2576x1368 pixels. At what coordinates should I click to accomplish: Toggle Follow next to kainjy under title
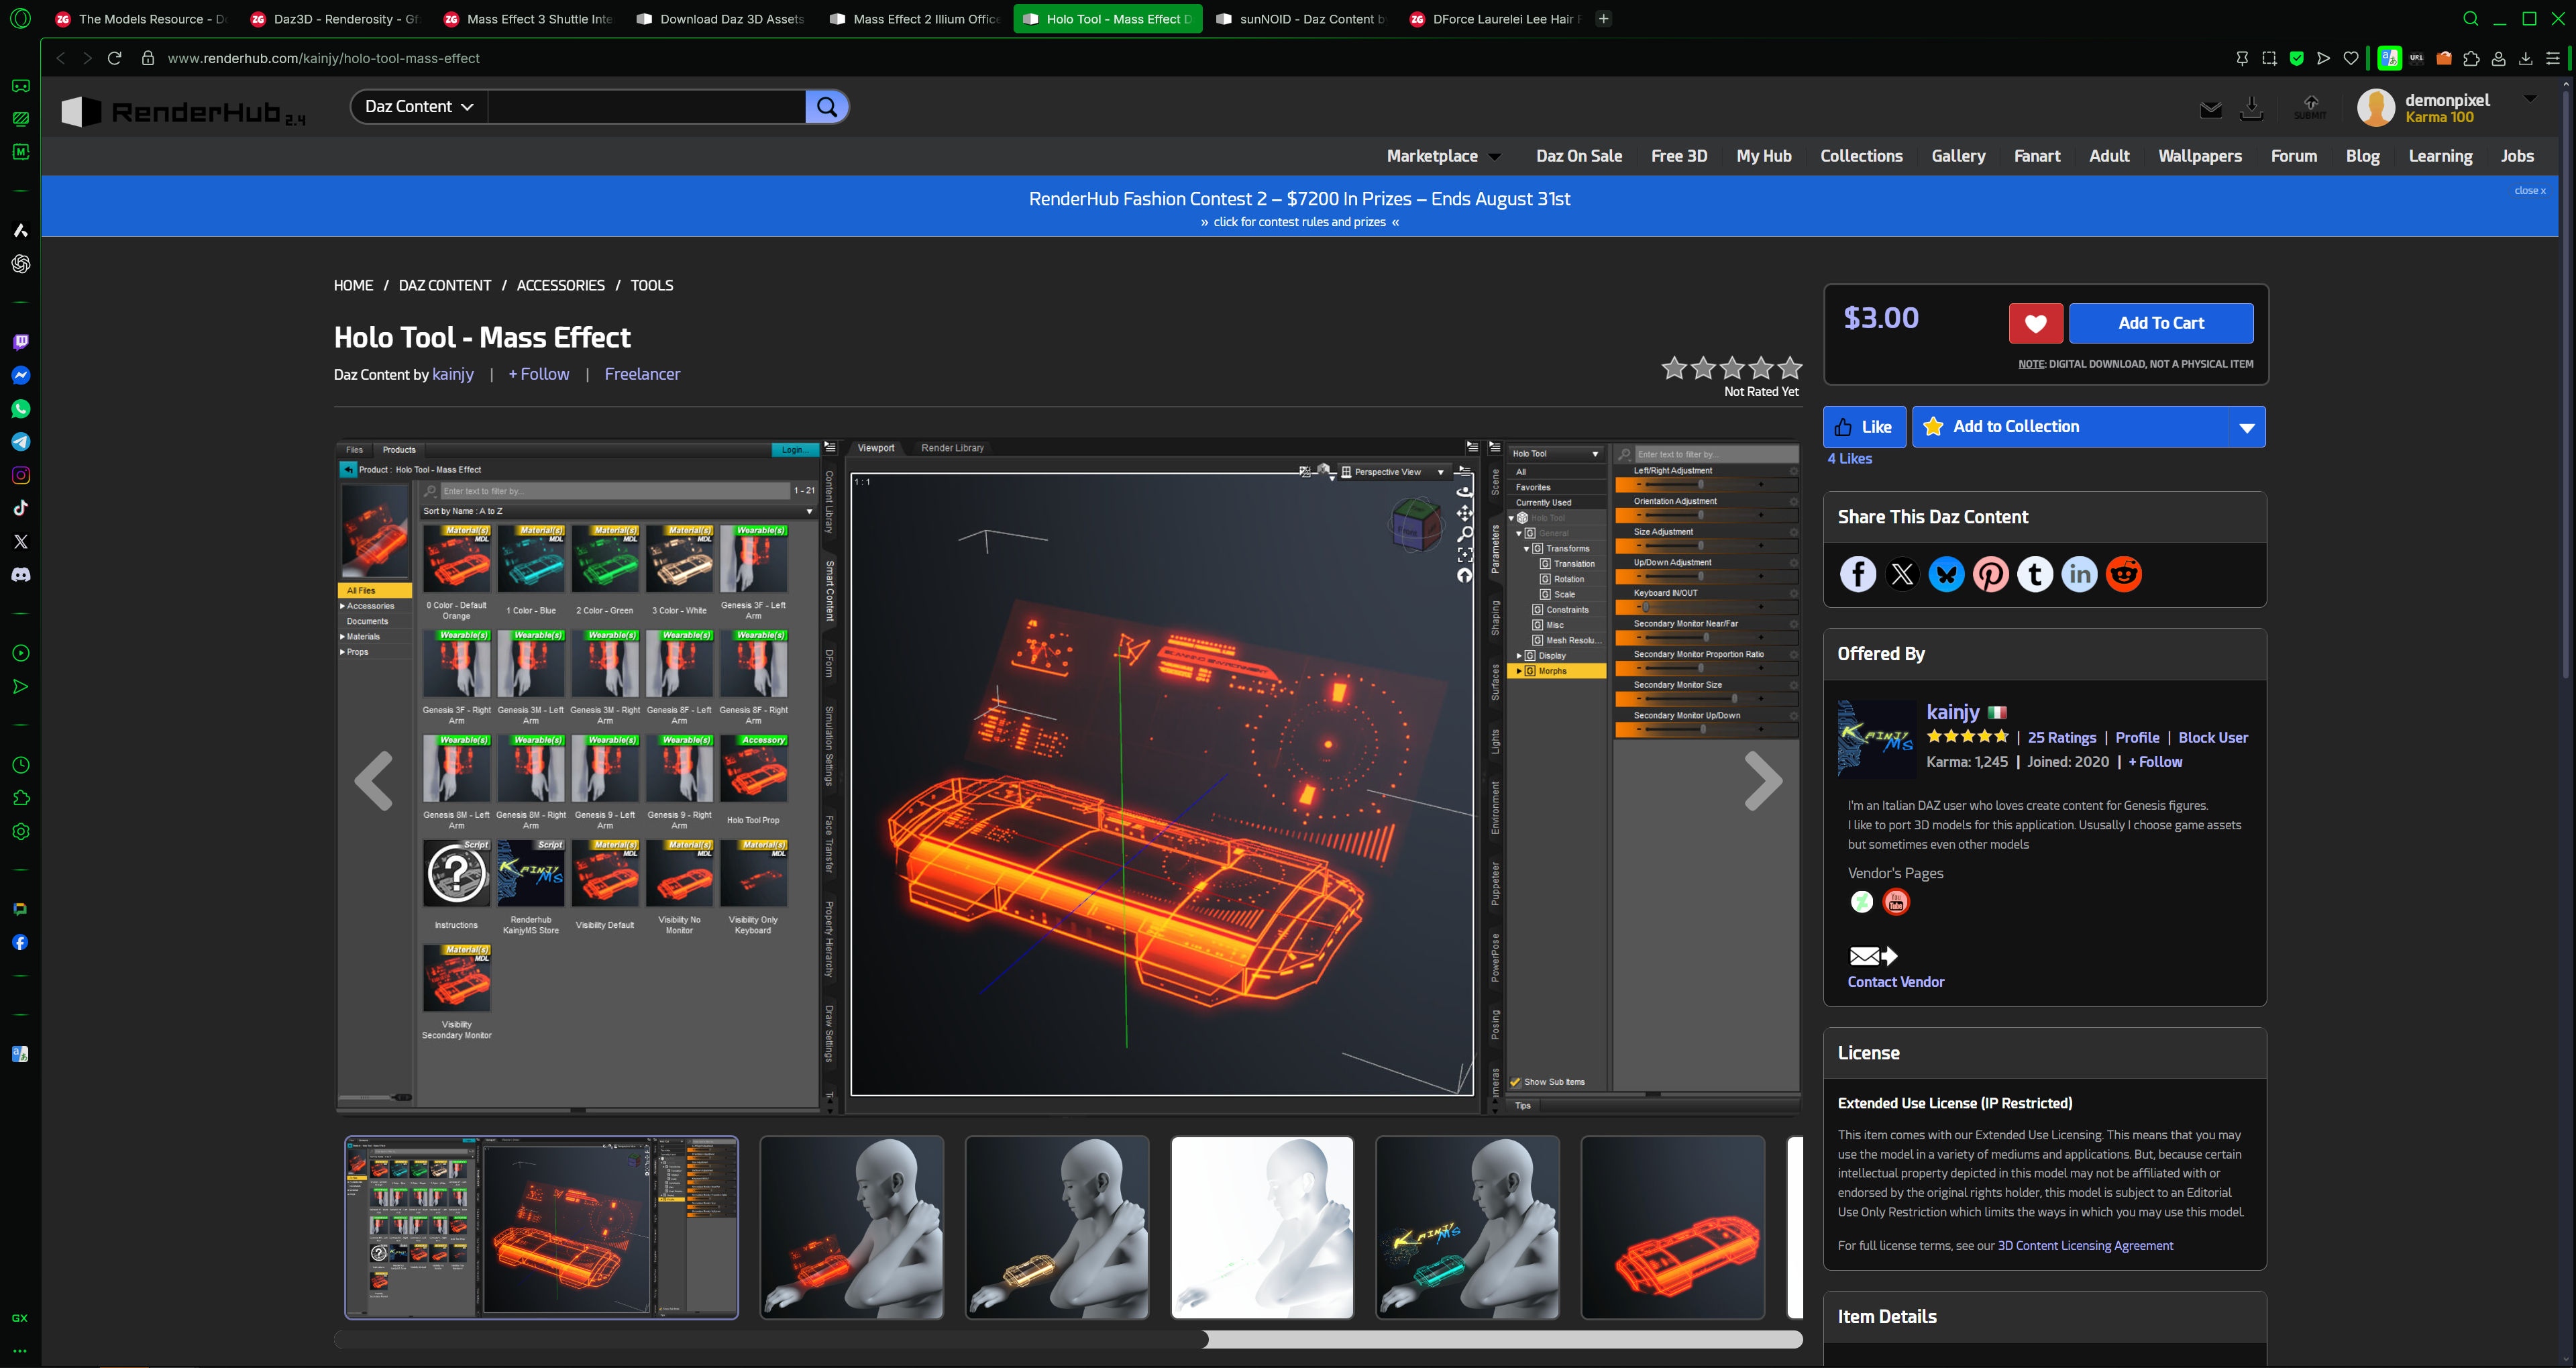539,374
